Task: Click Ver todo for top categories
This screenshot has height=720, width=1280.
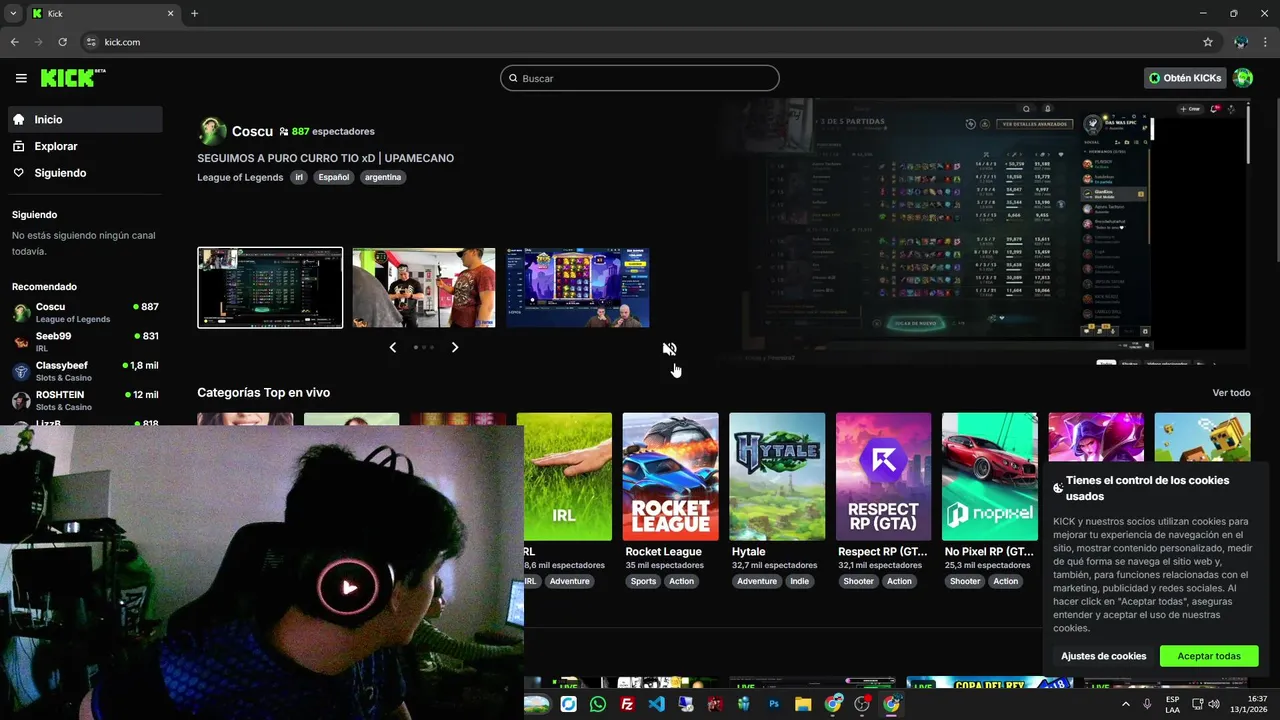Action: (1231, 393)
